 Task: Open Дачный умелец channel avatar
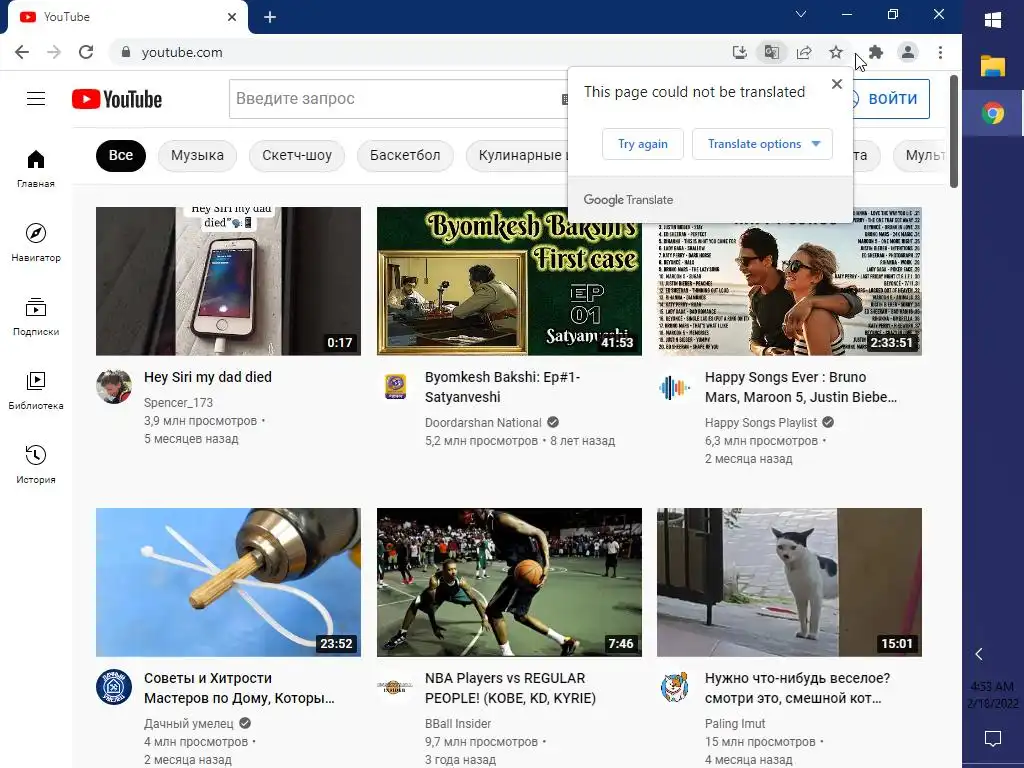[x=114, y=687]
